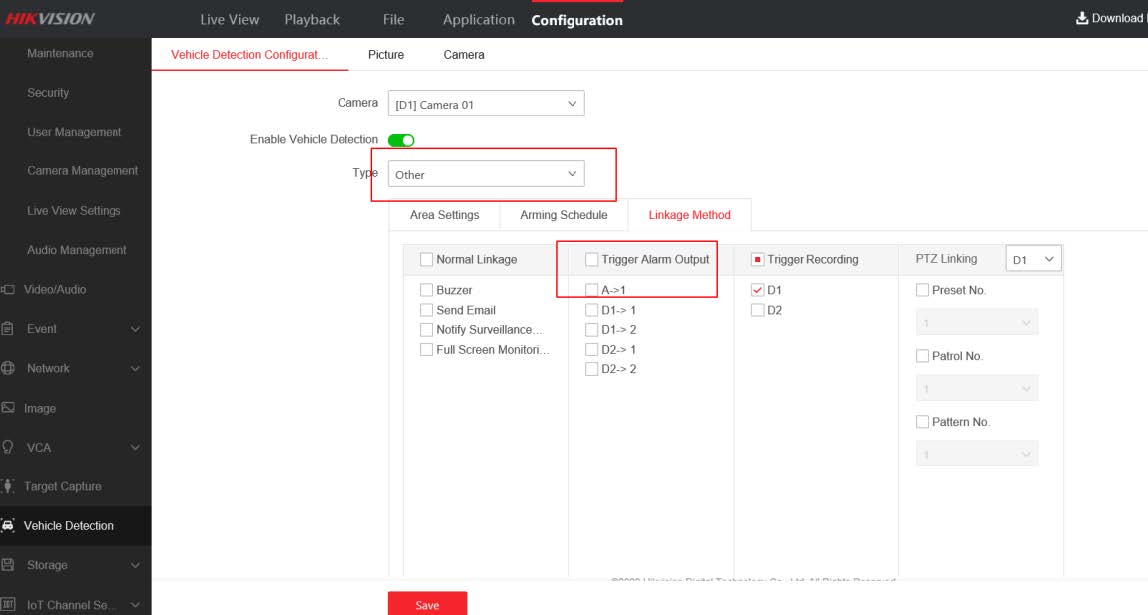Open the PTZ Linking D1 dropdown
Screen dimensions: 1148x615
[x=1033, y=259]
